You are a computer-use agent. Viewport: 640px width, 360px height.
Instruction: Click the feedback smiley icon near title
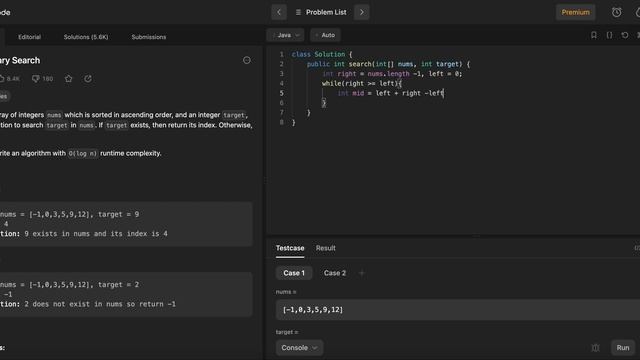click(247, 60)
